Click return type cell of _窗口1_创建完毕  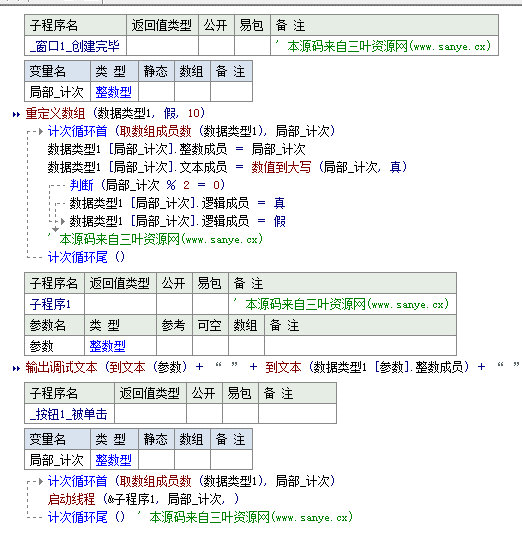[162, 46]
